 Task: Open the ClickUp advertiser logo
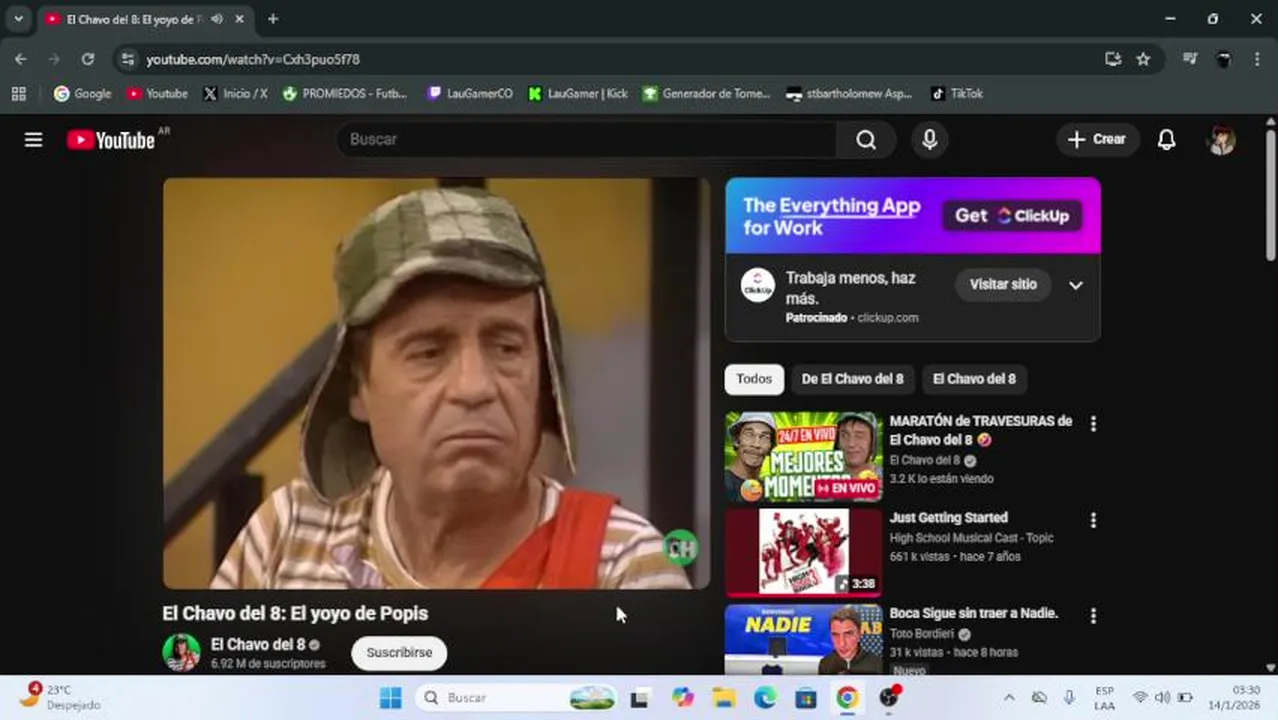757,285
